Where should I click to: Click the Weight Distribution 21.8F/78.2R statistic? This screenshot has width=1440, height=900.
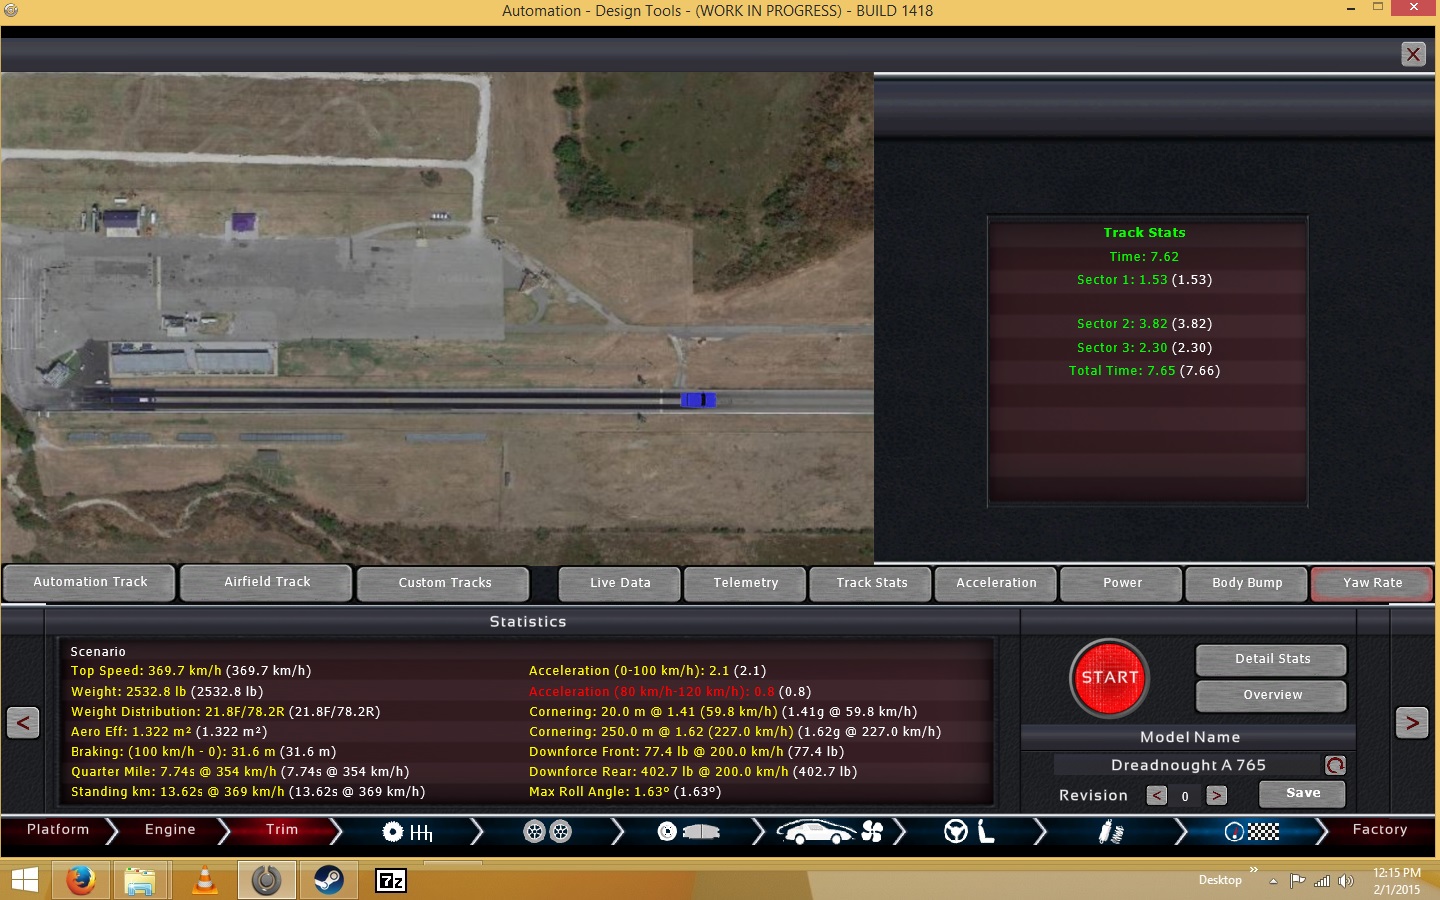pyautogui.click(x=225, y=712)
